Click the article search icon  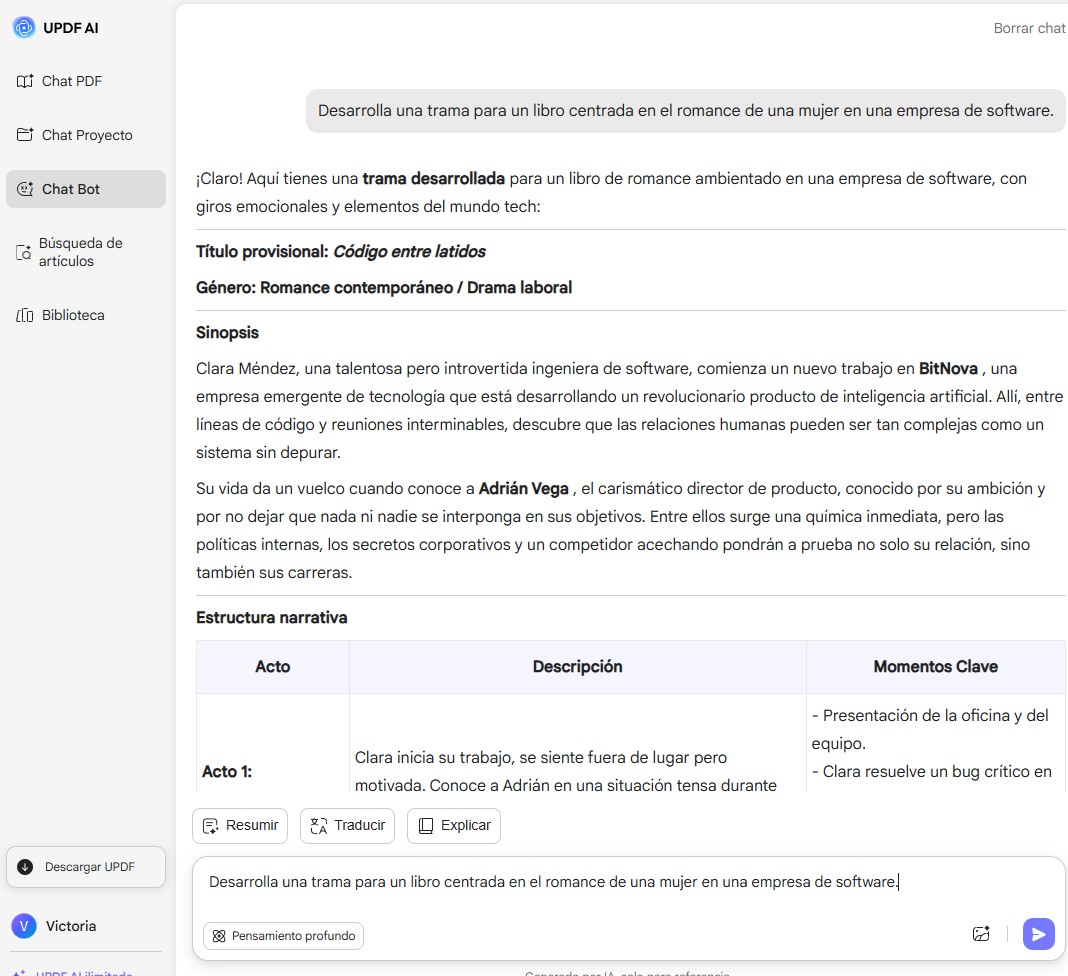pos(24,253)
